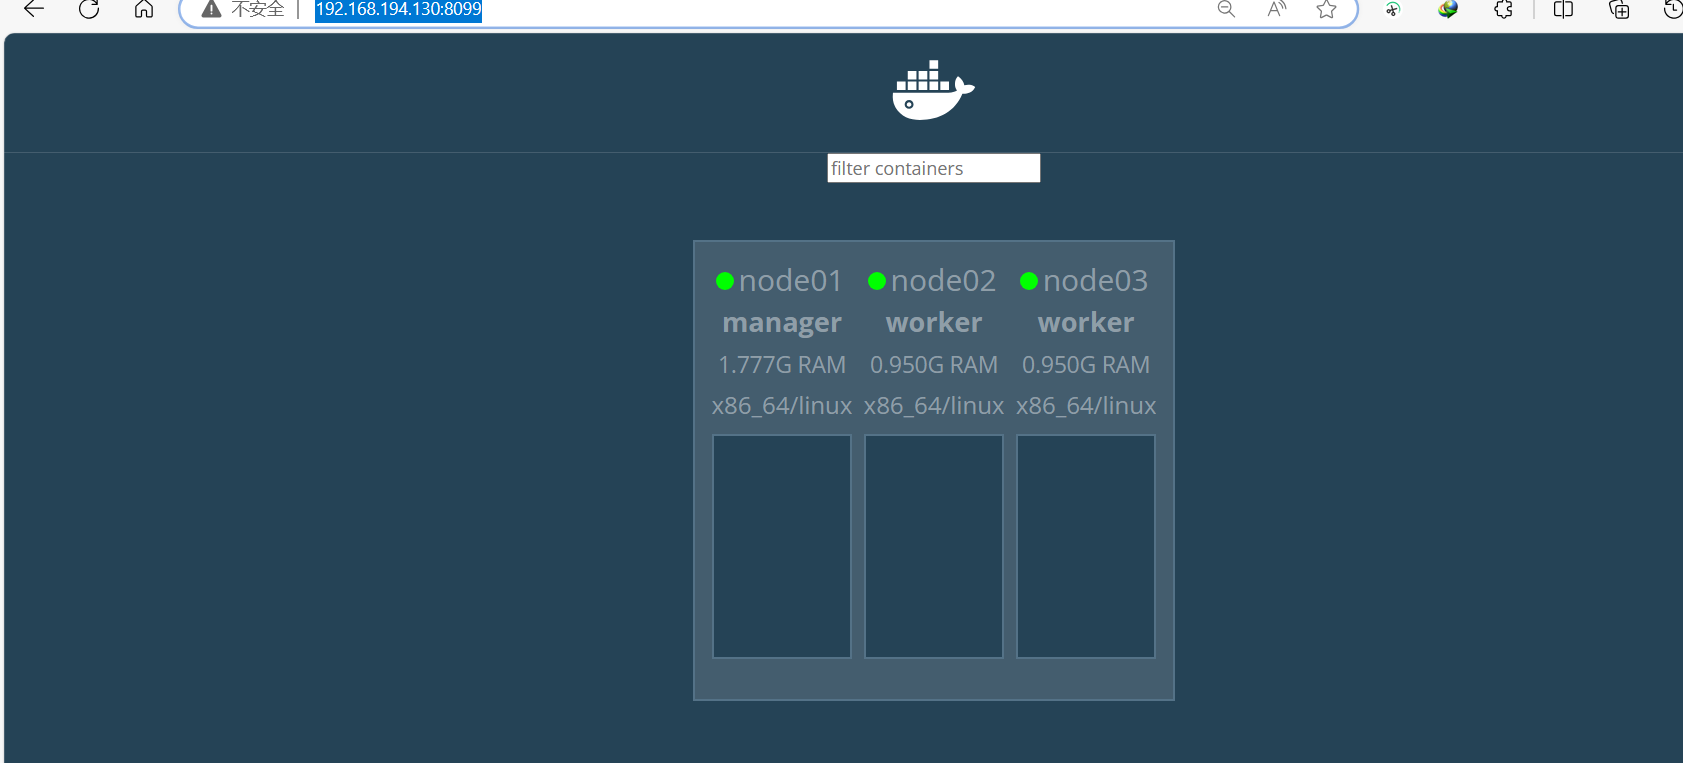The width and height of the screenshot is (1683, 763).
Task: Click node02 green status dot
Action: coord(877,281)
